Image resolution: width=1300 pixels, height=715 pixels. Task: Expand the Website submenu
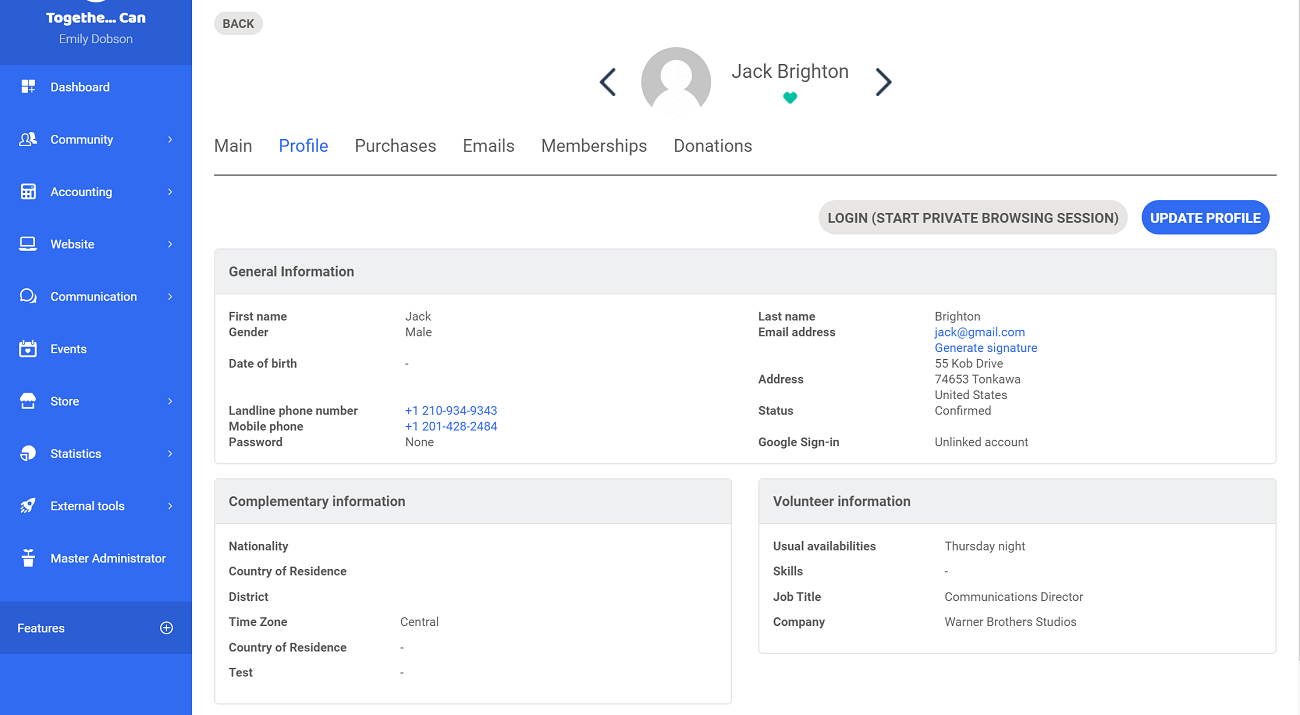coord(170,244)
